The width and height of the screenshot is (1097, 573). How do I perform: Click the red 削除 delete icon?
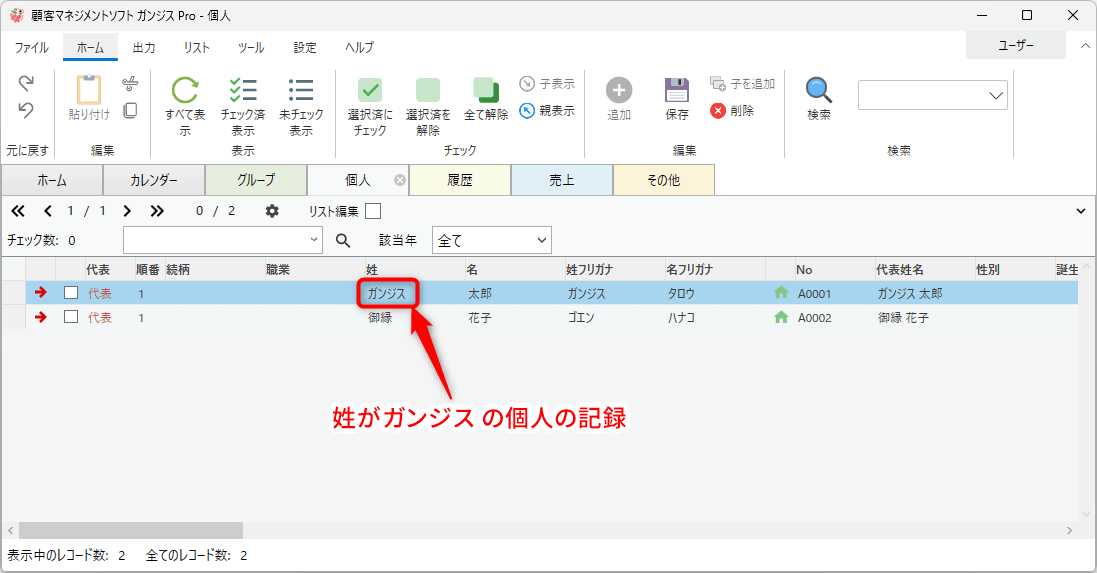tap(718, 111)
